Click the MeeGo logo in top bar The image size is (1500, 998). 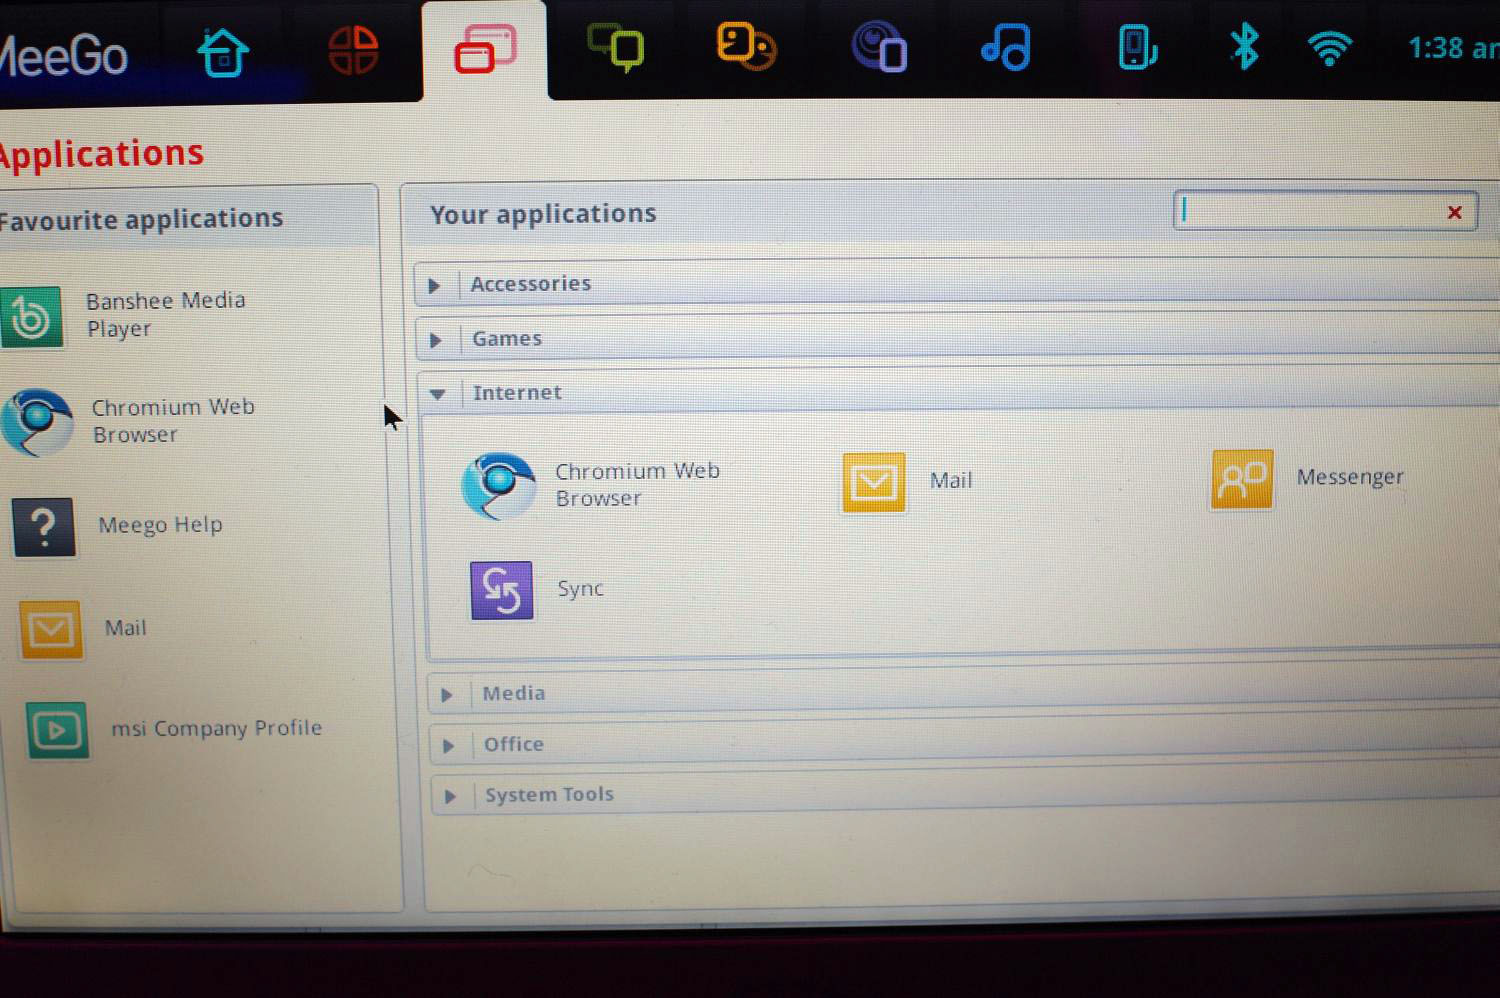[64, 55]
